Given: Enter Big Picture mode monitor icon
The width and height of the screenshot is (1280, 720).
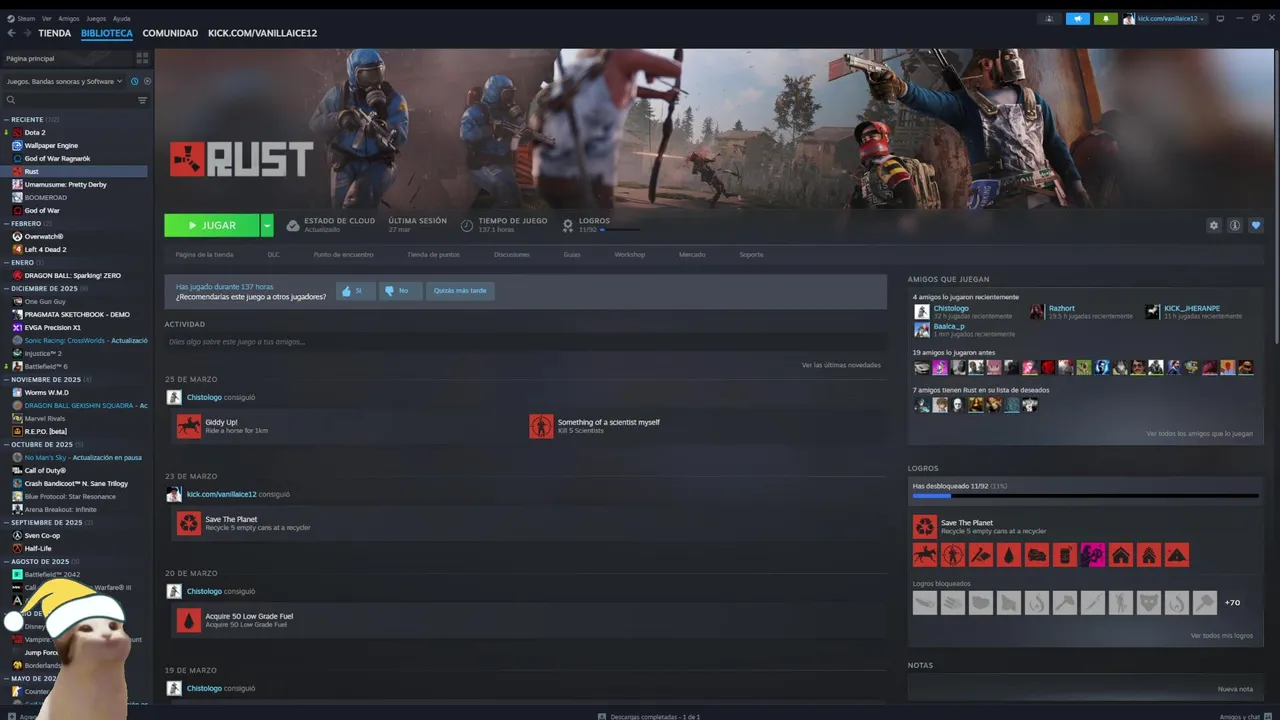Looking at the screenshot, I should [1220, 18].
